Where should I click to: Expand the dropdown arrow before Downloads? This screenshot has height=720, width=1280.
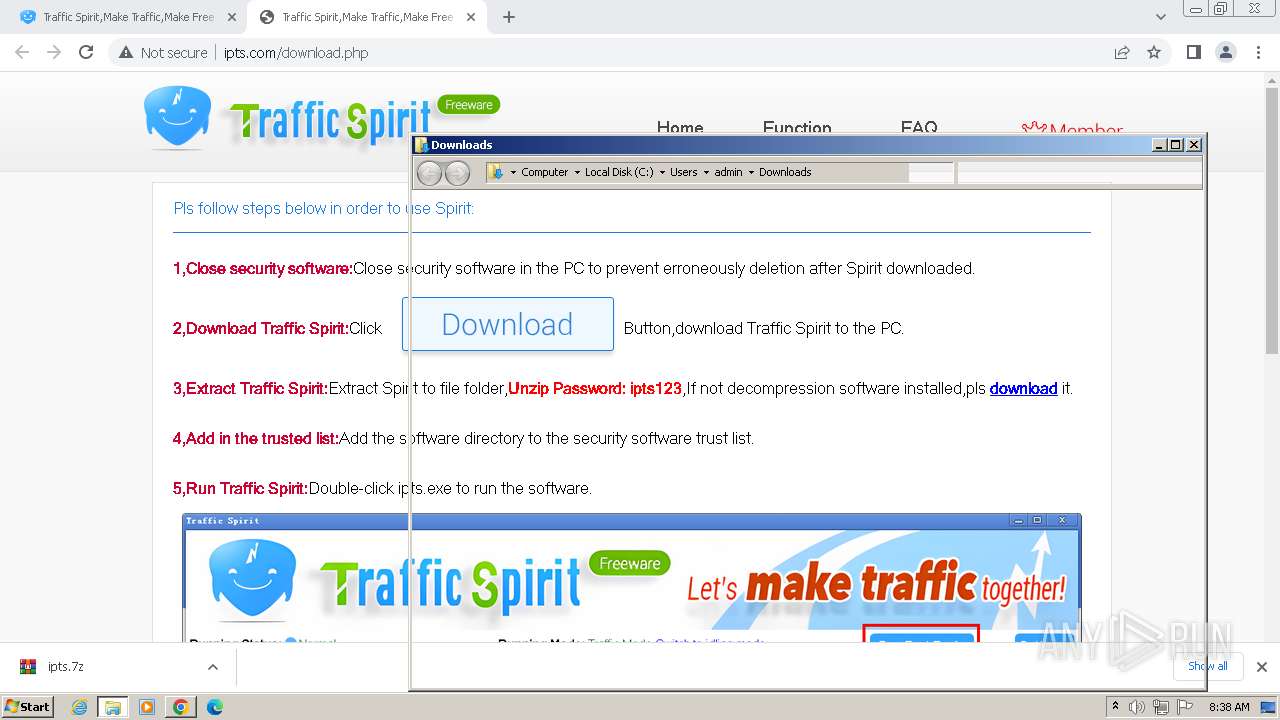[x=751, y=172]
